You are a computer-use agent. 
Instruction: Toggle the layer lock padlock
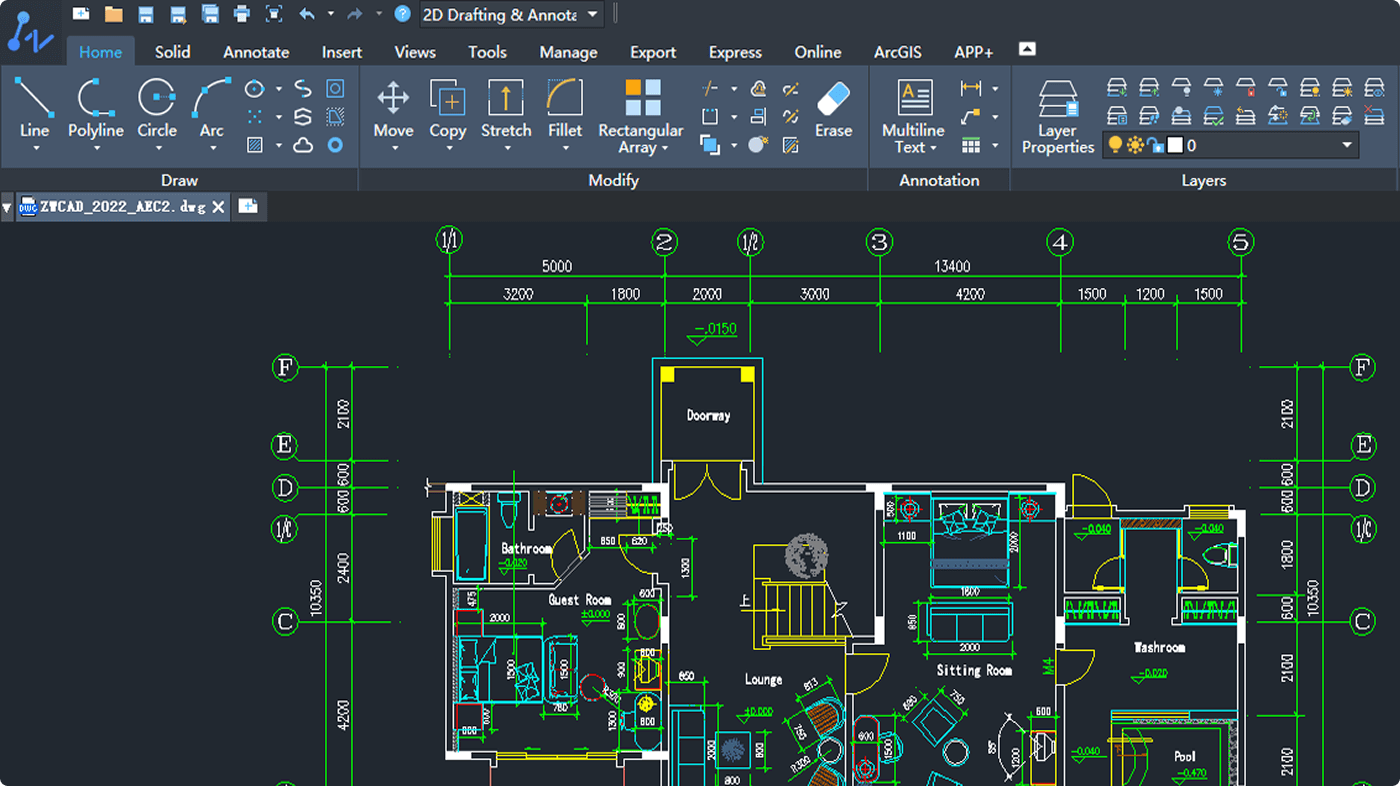1152,145
